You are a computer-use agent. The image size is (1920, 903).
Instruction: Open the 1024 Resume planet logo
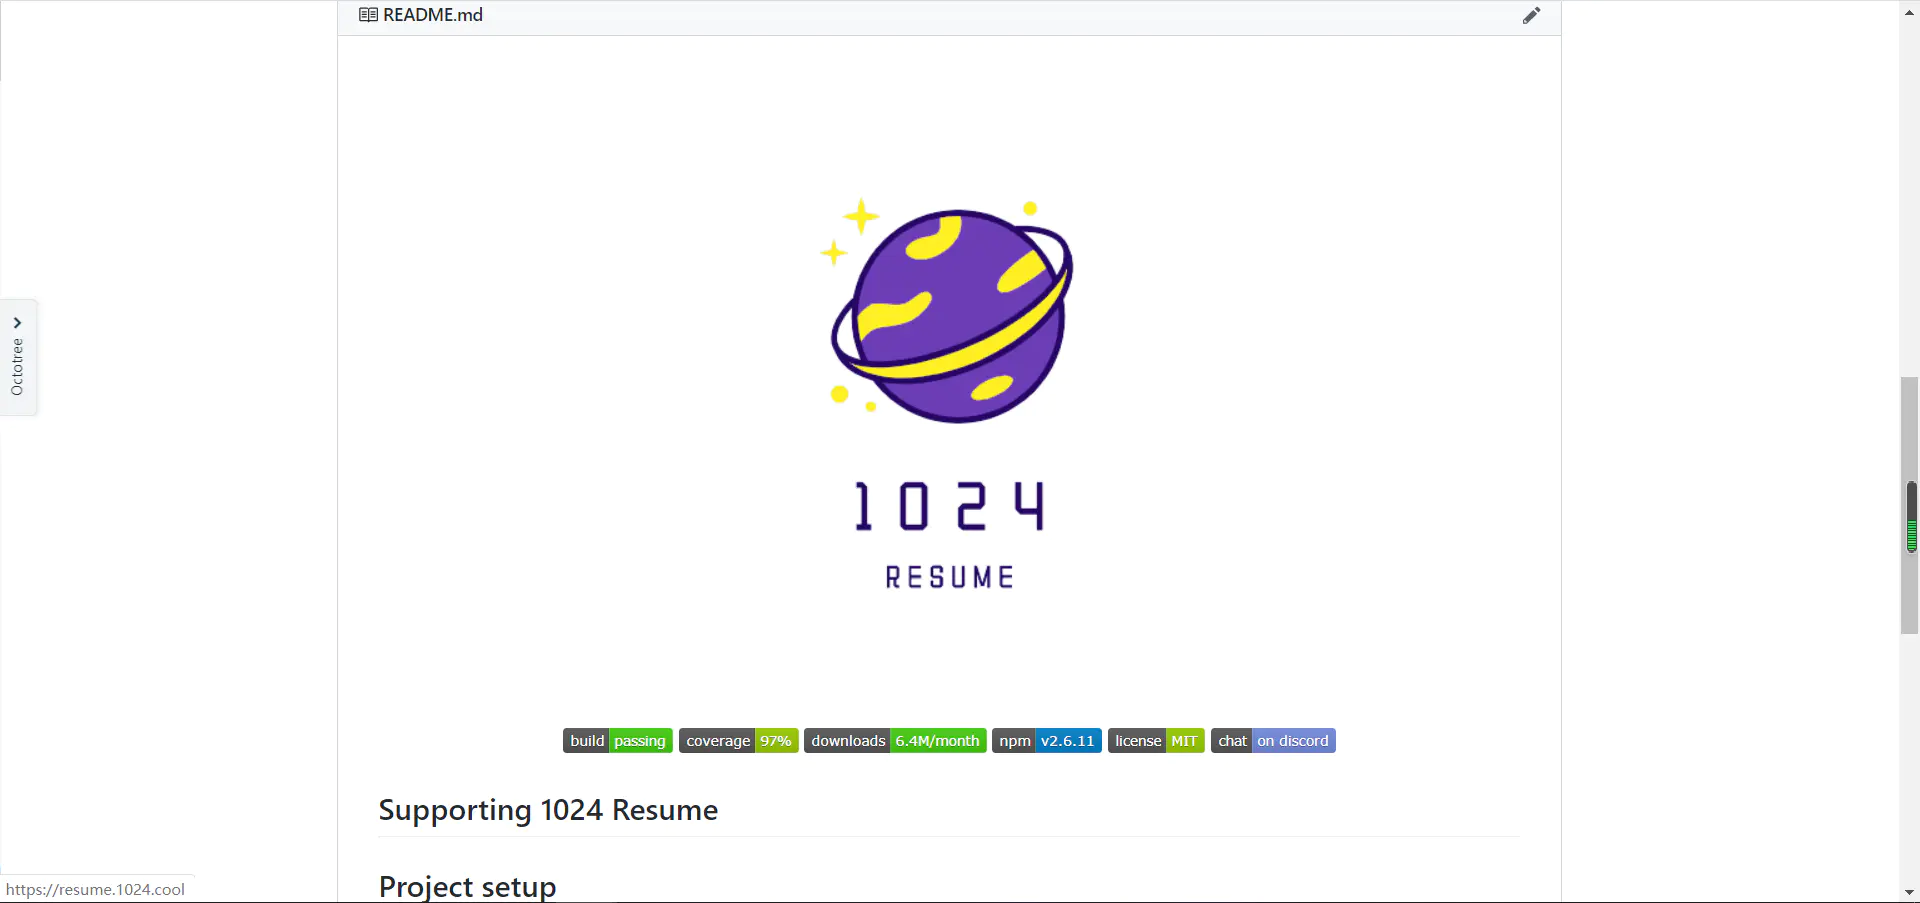click(949, 392)
